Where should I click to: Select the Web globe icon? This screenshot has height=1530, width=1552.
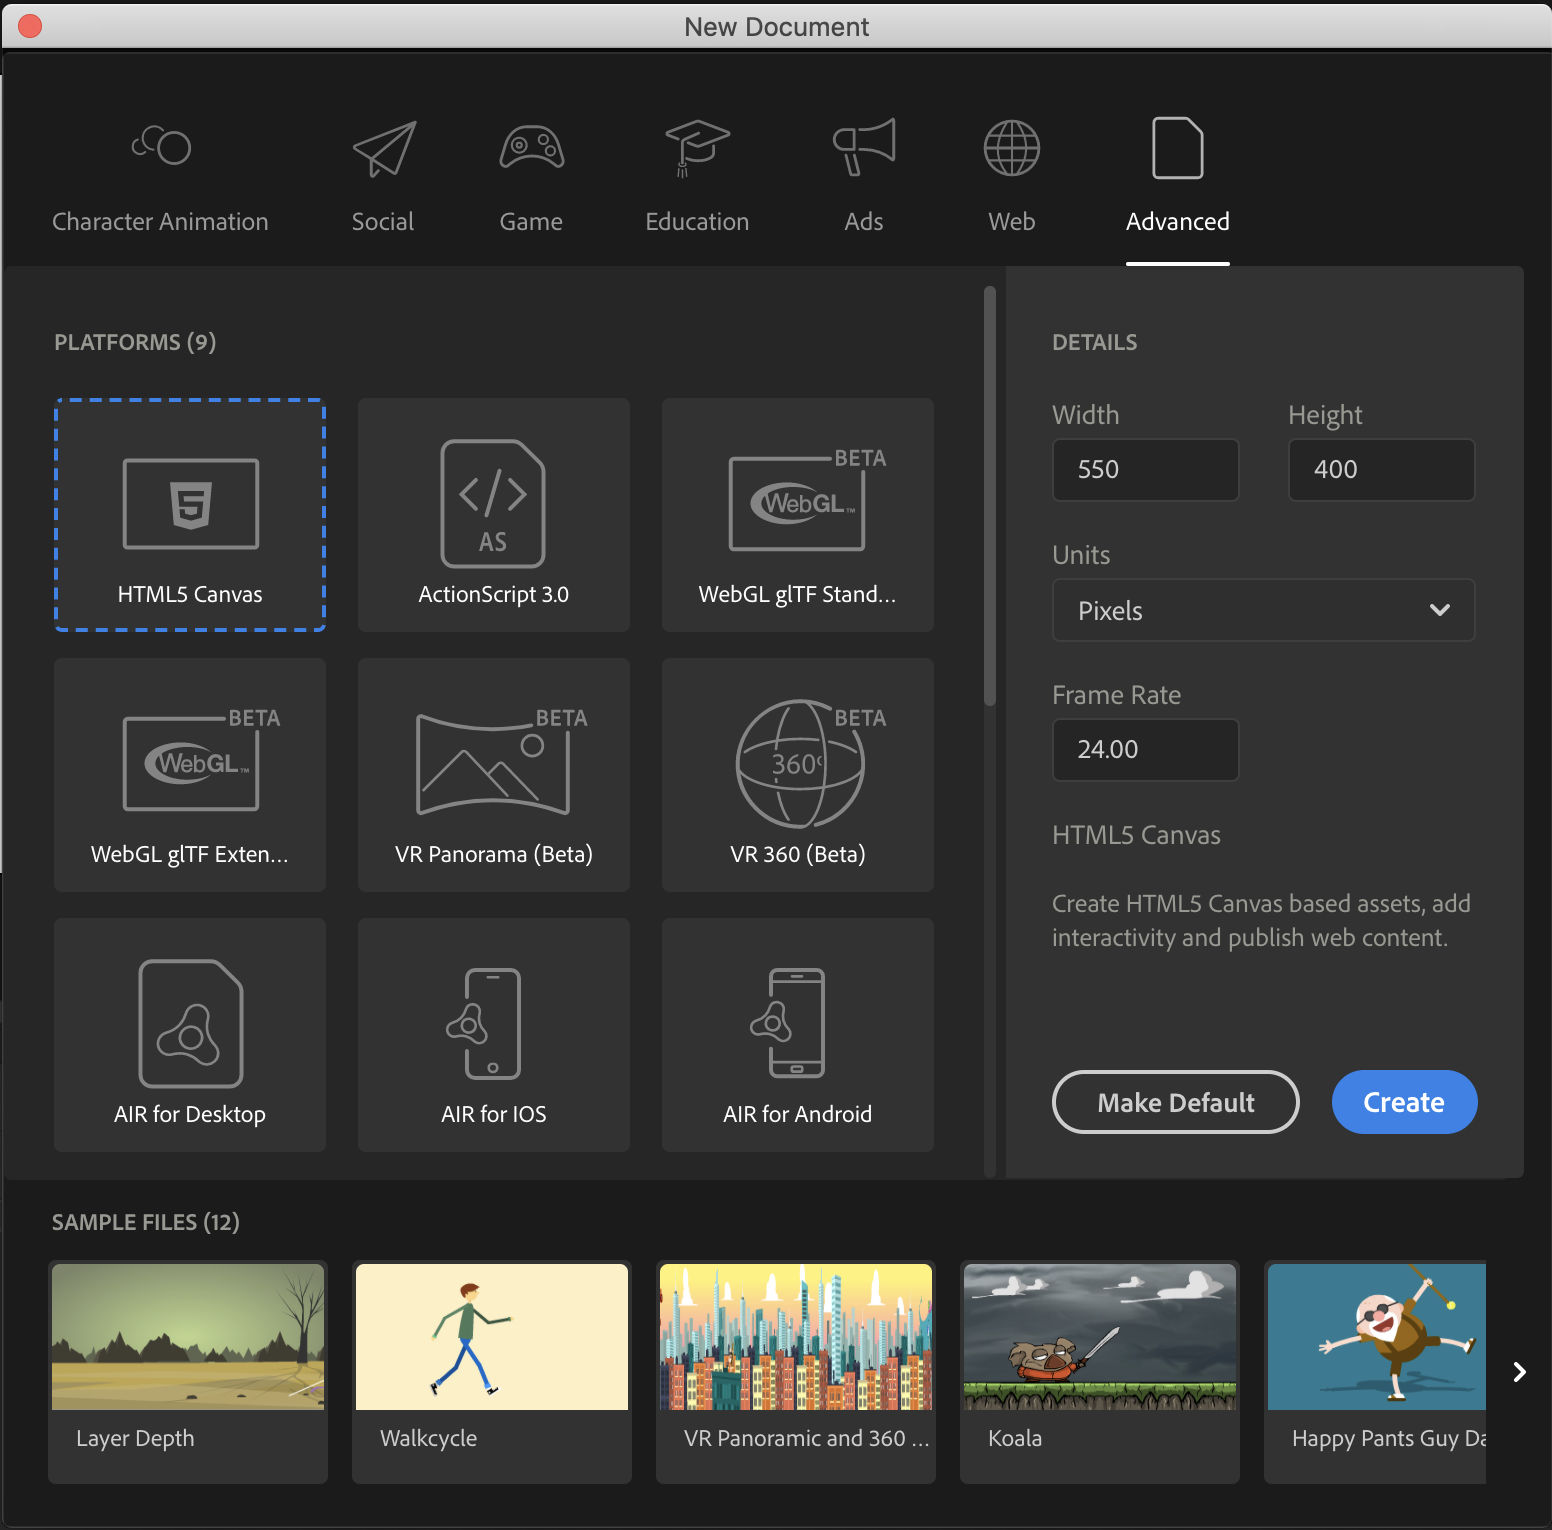(1012, 148)
